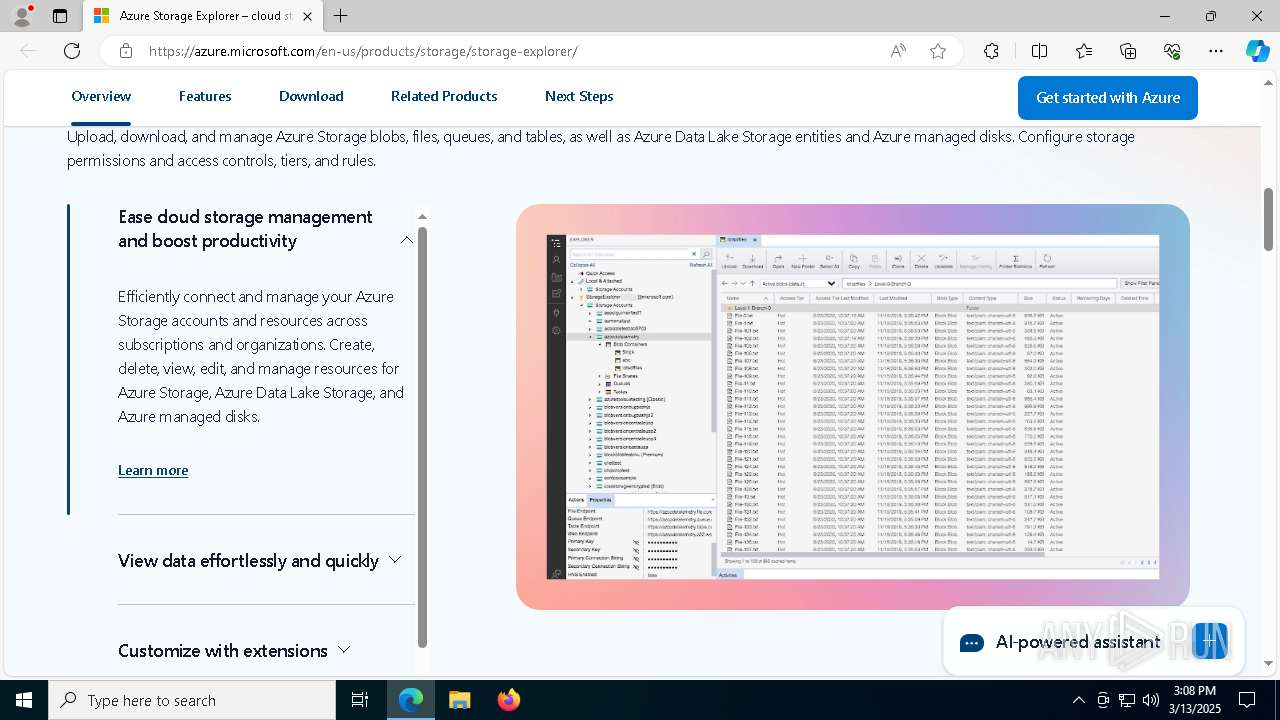Click the Microsoft Edge taskbar icon
The image size is (1280, 720).
tap(411, 700)
